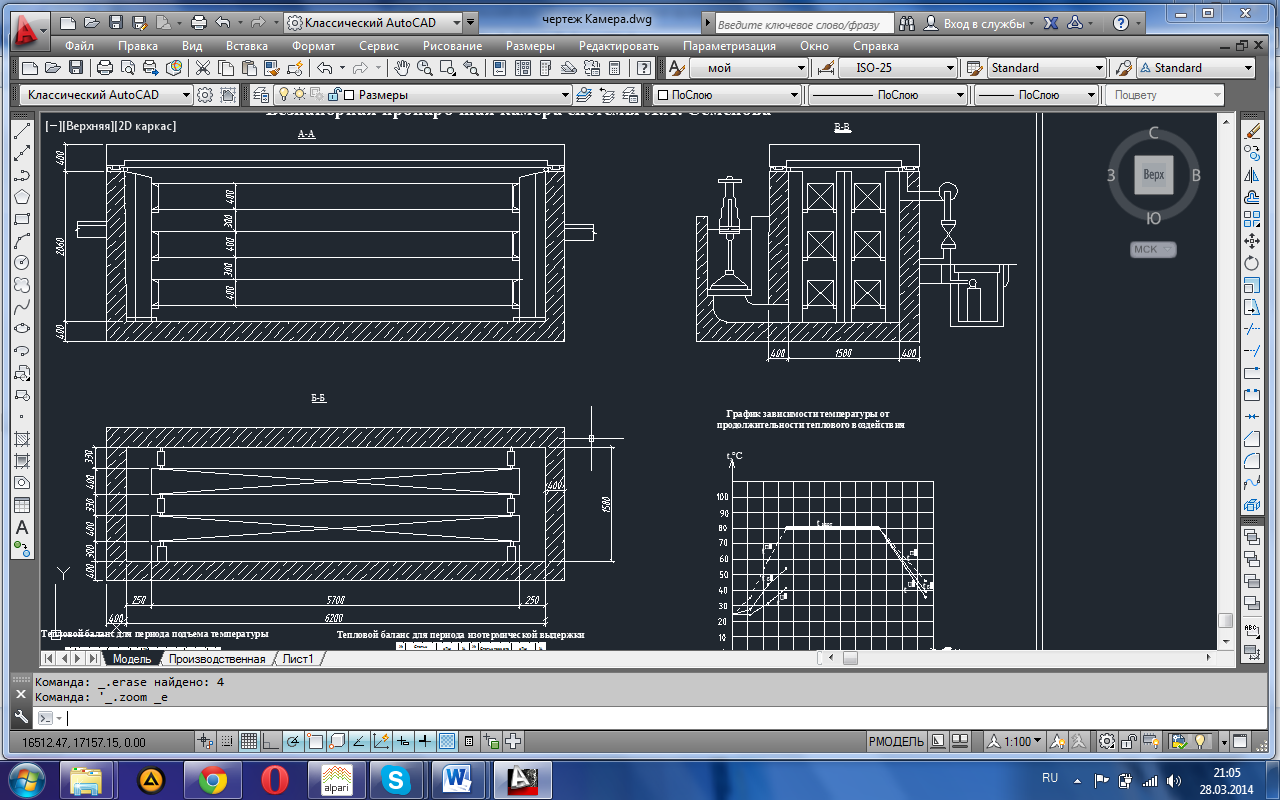Click the keyword search field in the title bar
The width and height of the screenshot is (1280, 800).
(804, 22)
